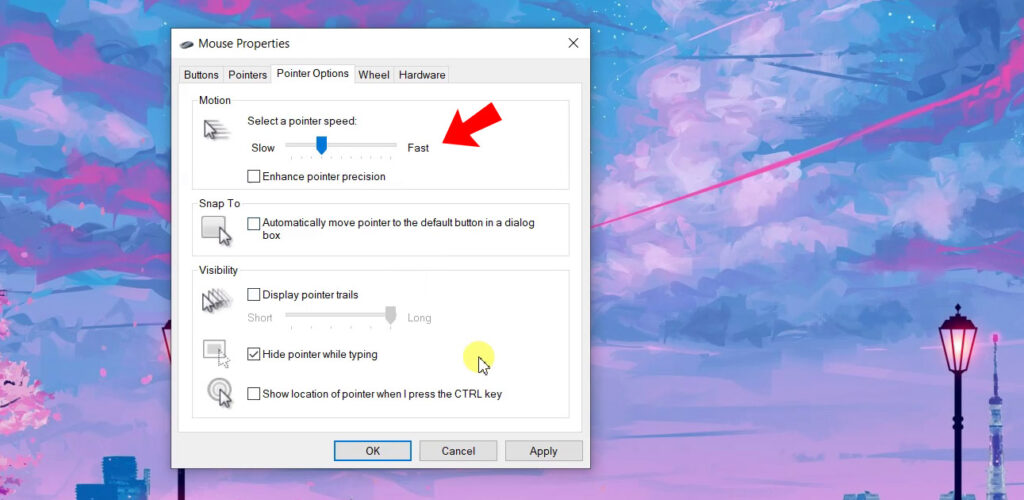Click the pointer speed slider thumb

pos(321,145)
